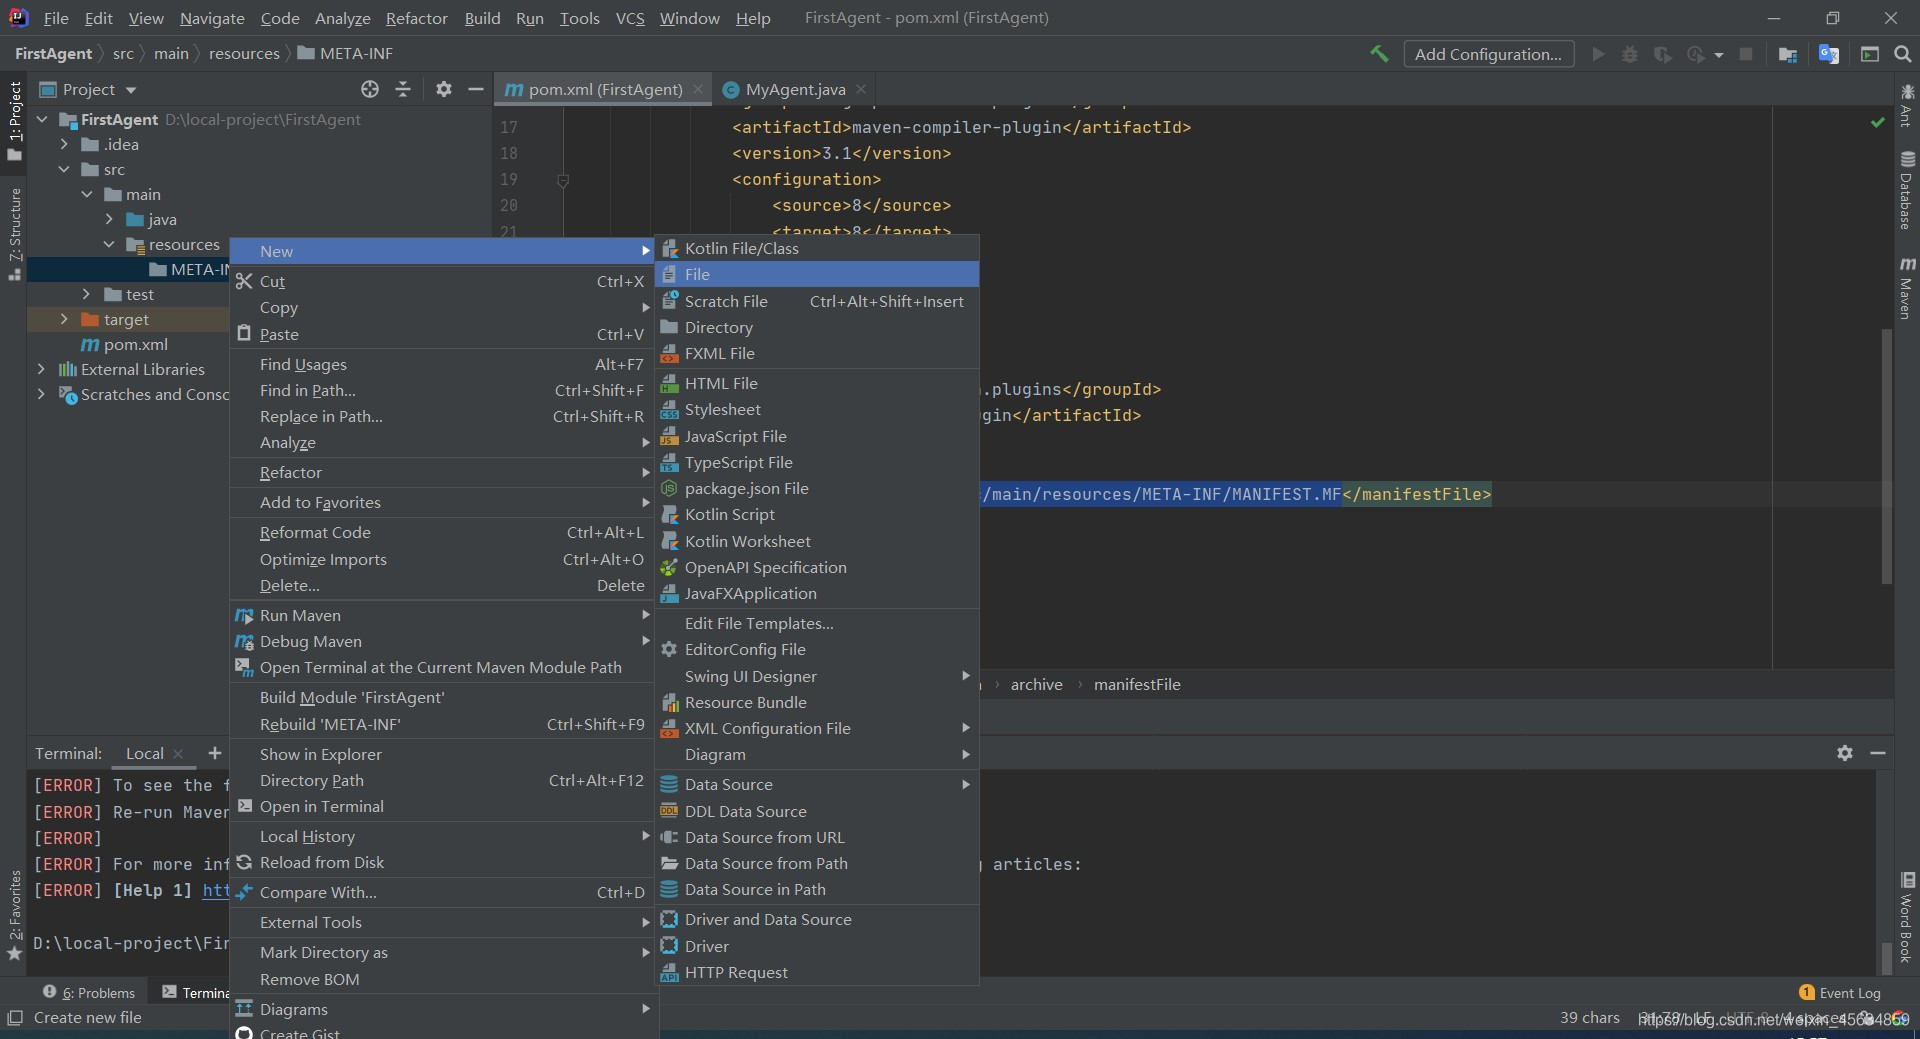Close the MyAgent.java editor tab

point(861,89)
